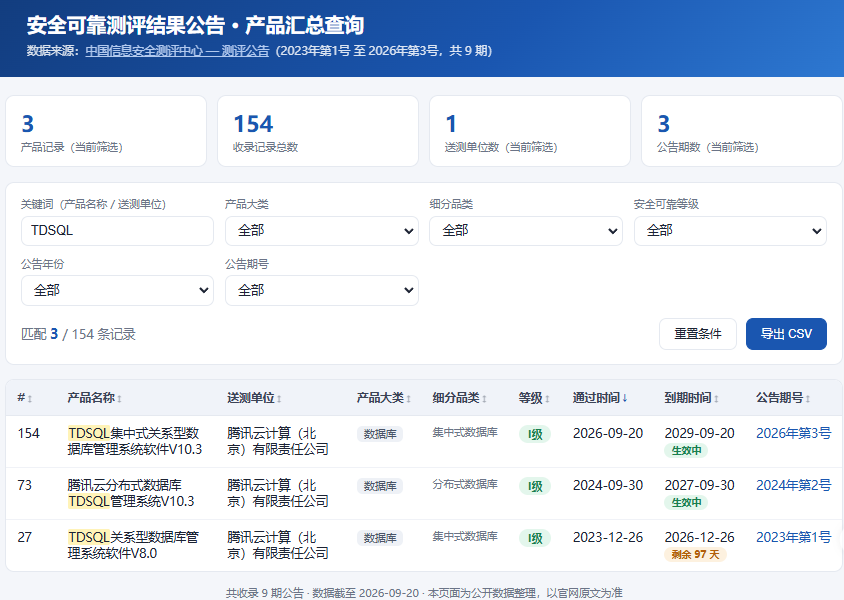Open the 公告年份 dropdown
Image resolution: width=844 pixels, height=600 pixels.
[117, 291]
